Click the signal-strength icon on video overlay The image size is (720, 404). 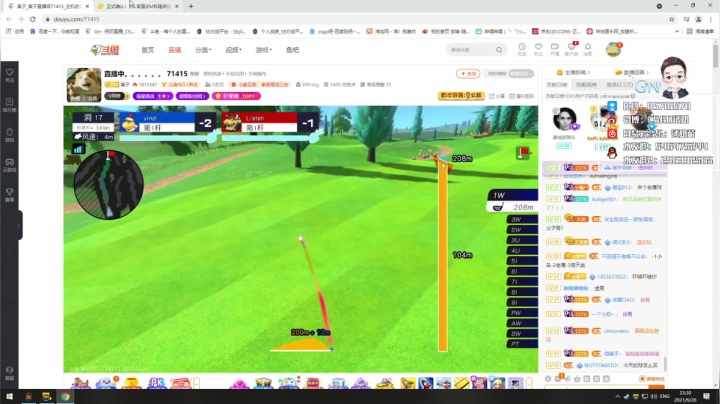(x=79, y=149)
